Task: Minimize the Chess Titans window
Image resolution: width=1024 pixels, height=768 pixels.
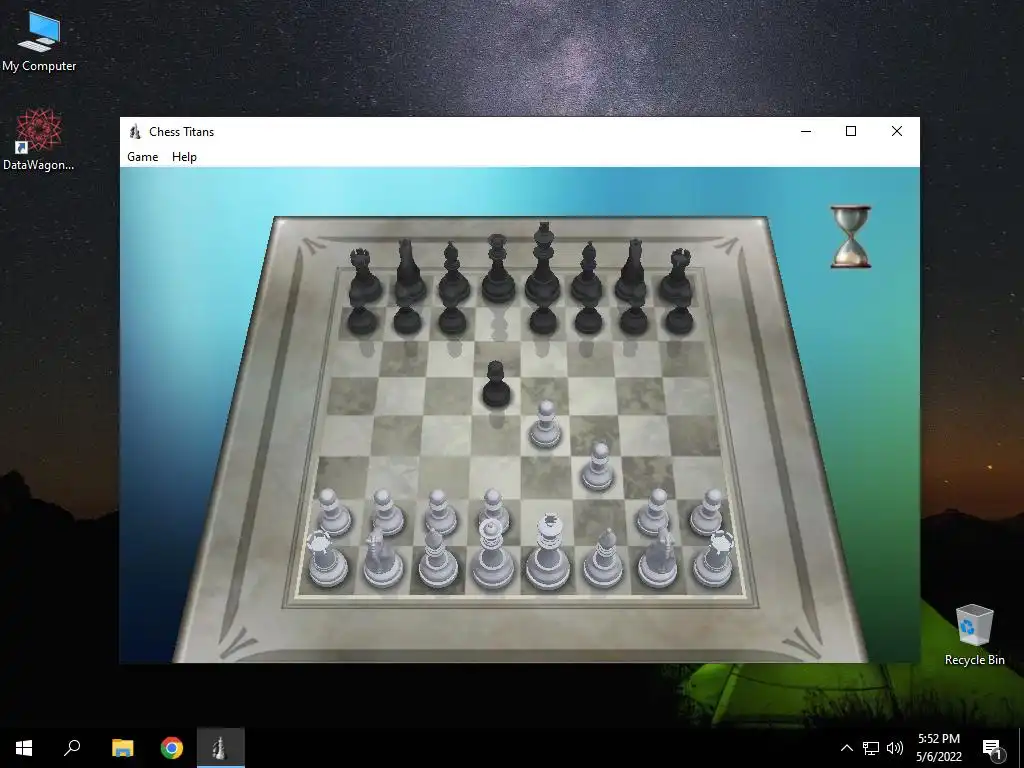Action: click(806, 131)
